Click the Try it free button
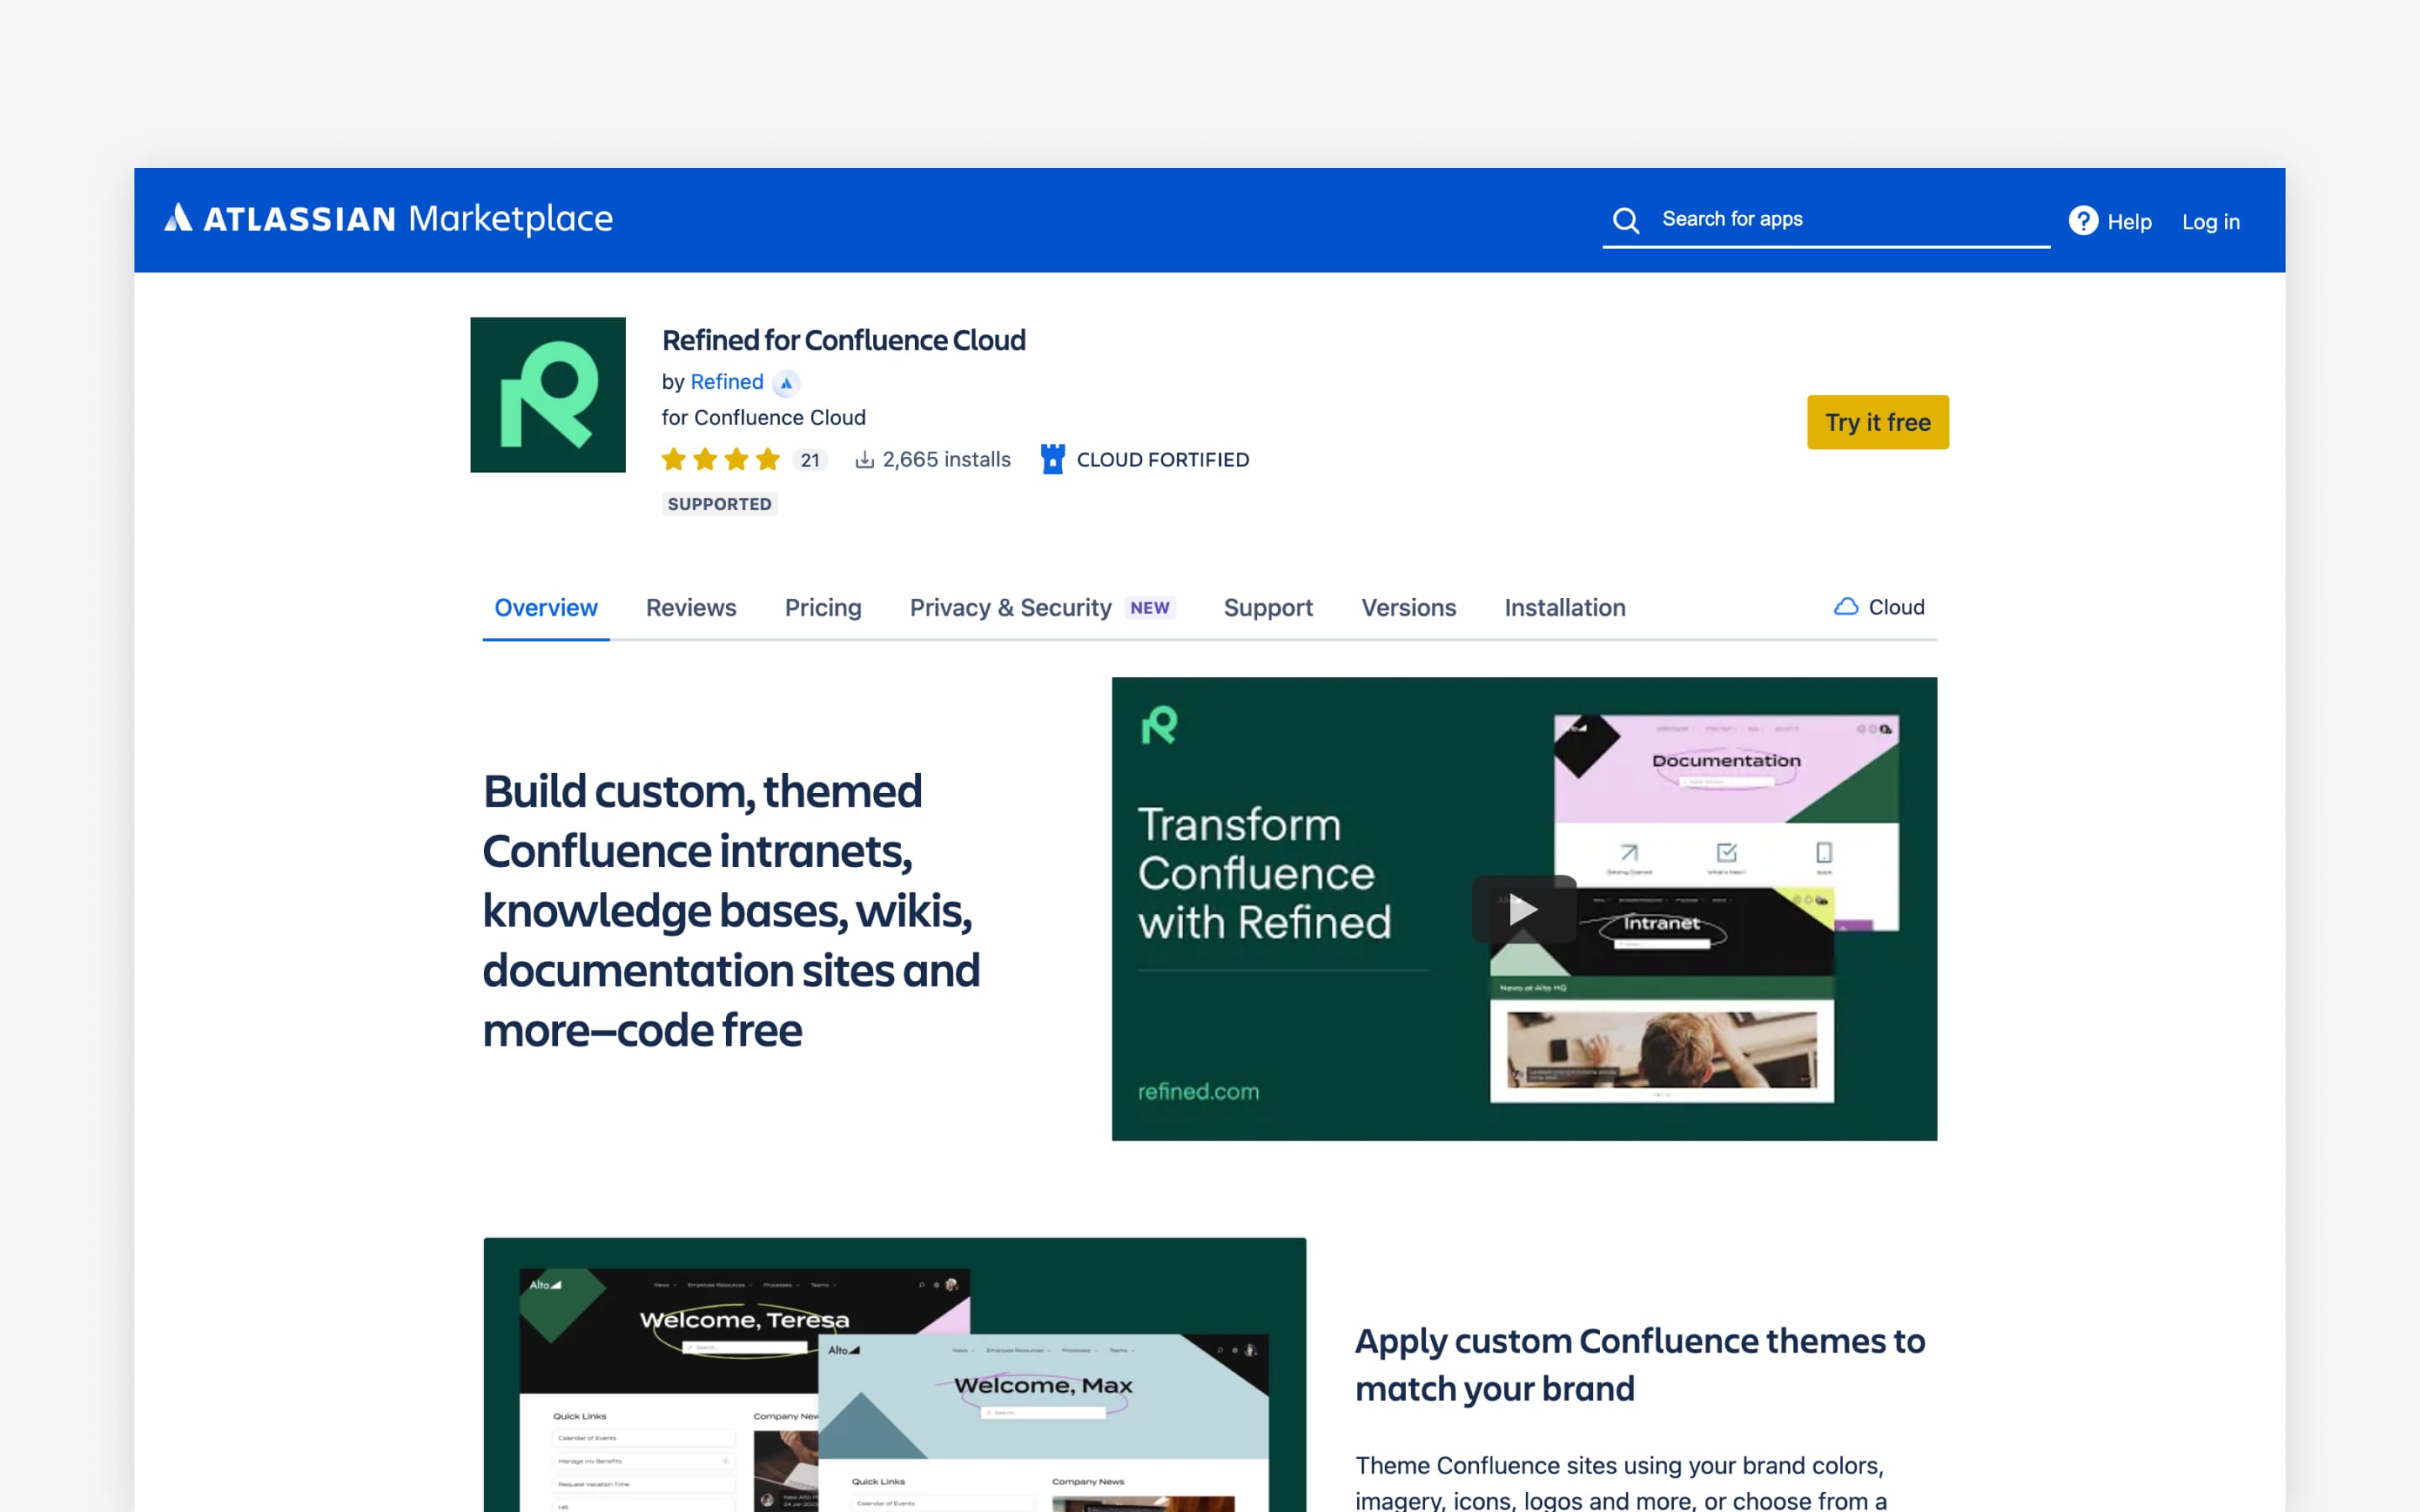2420x1512 pixels. click(1877, 421)
